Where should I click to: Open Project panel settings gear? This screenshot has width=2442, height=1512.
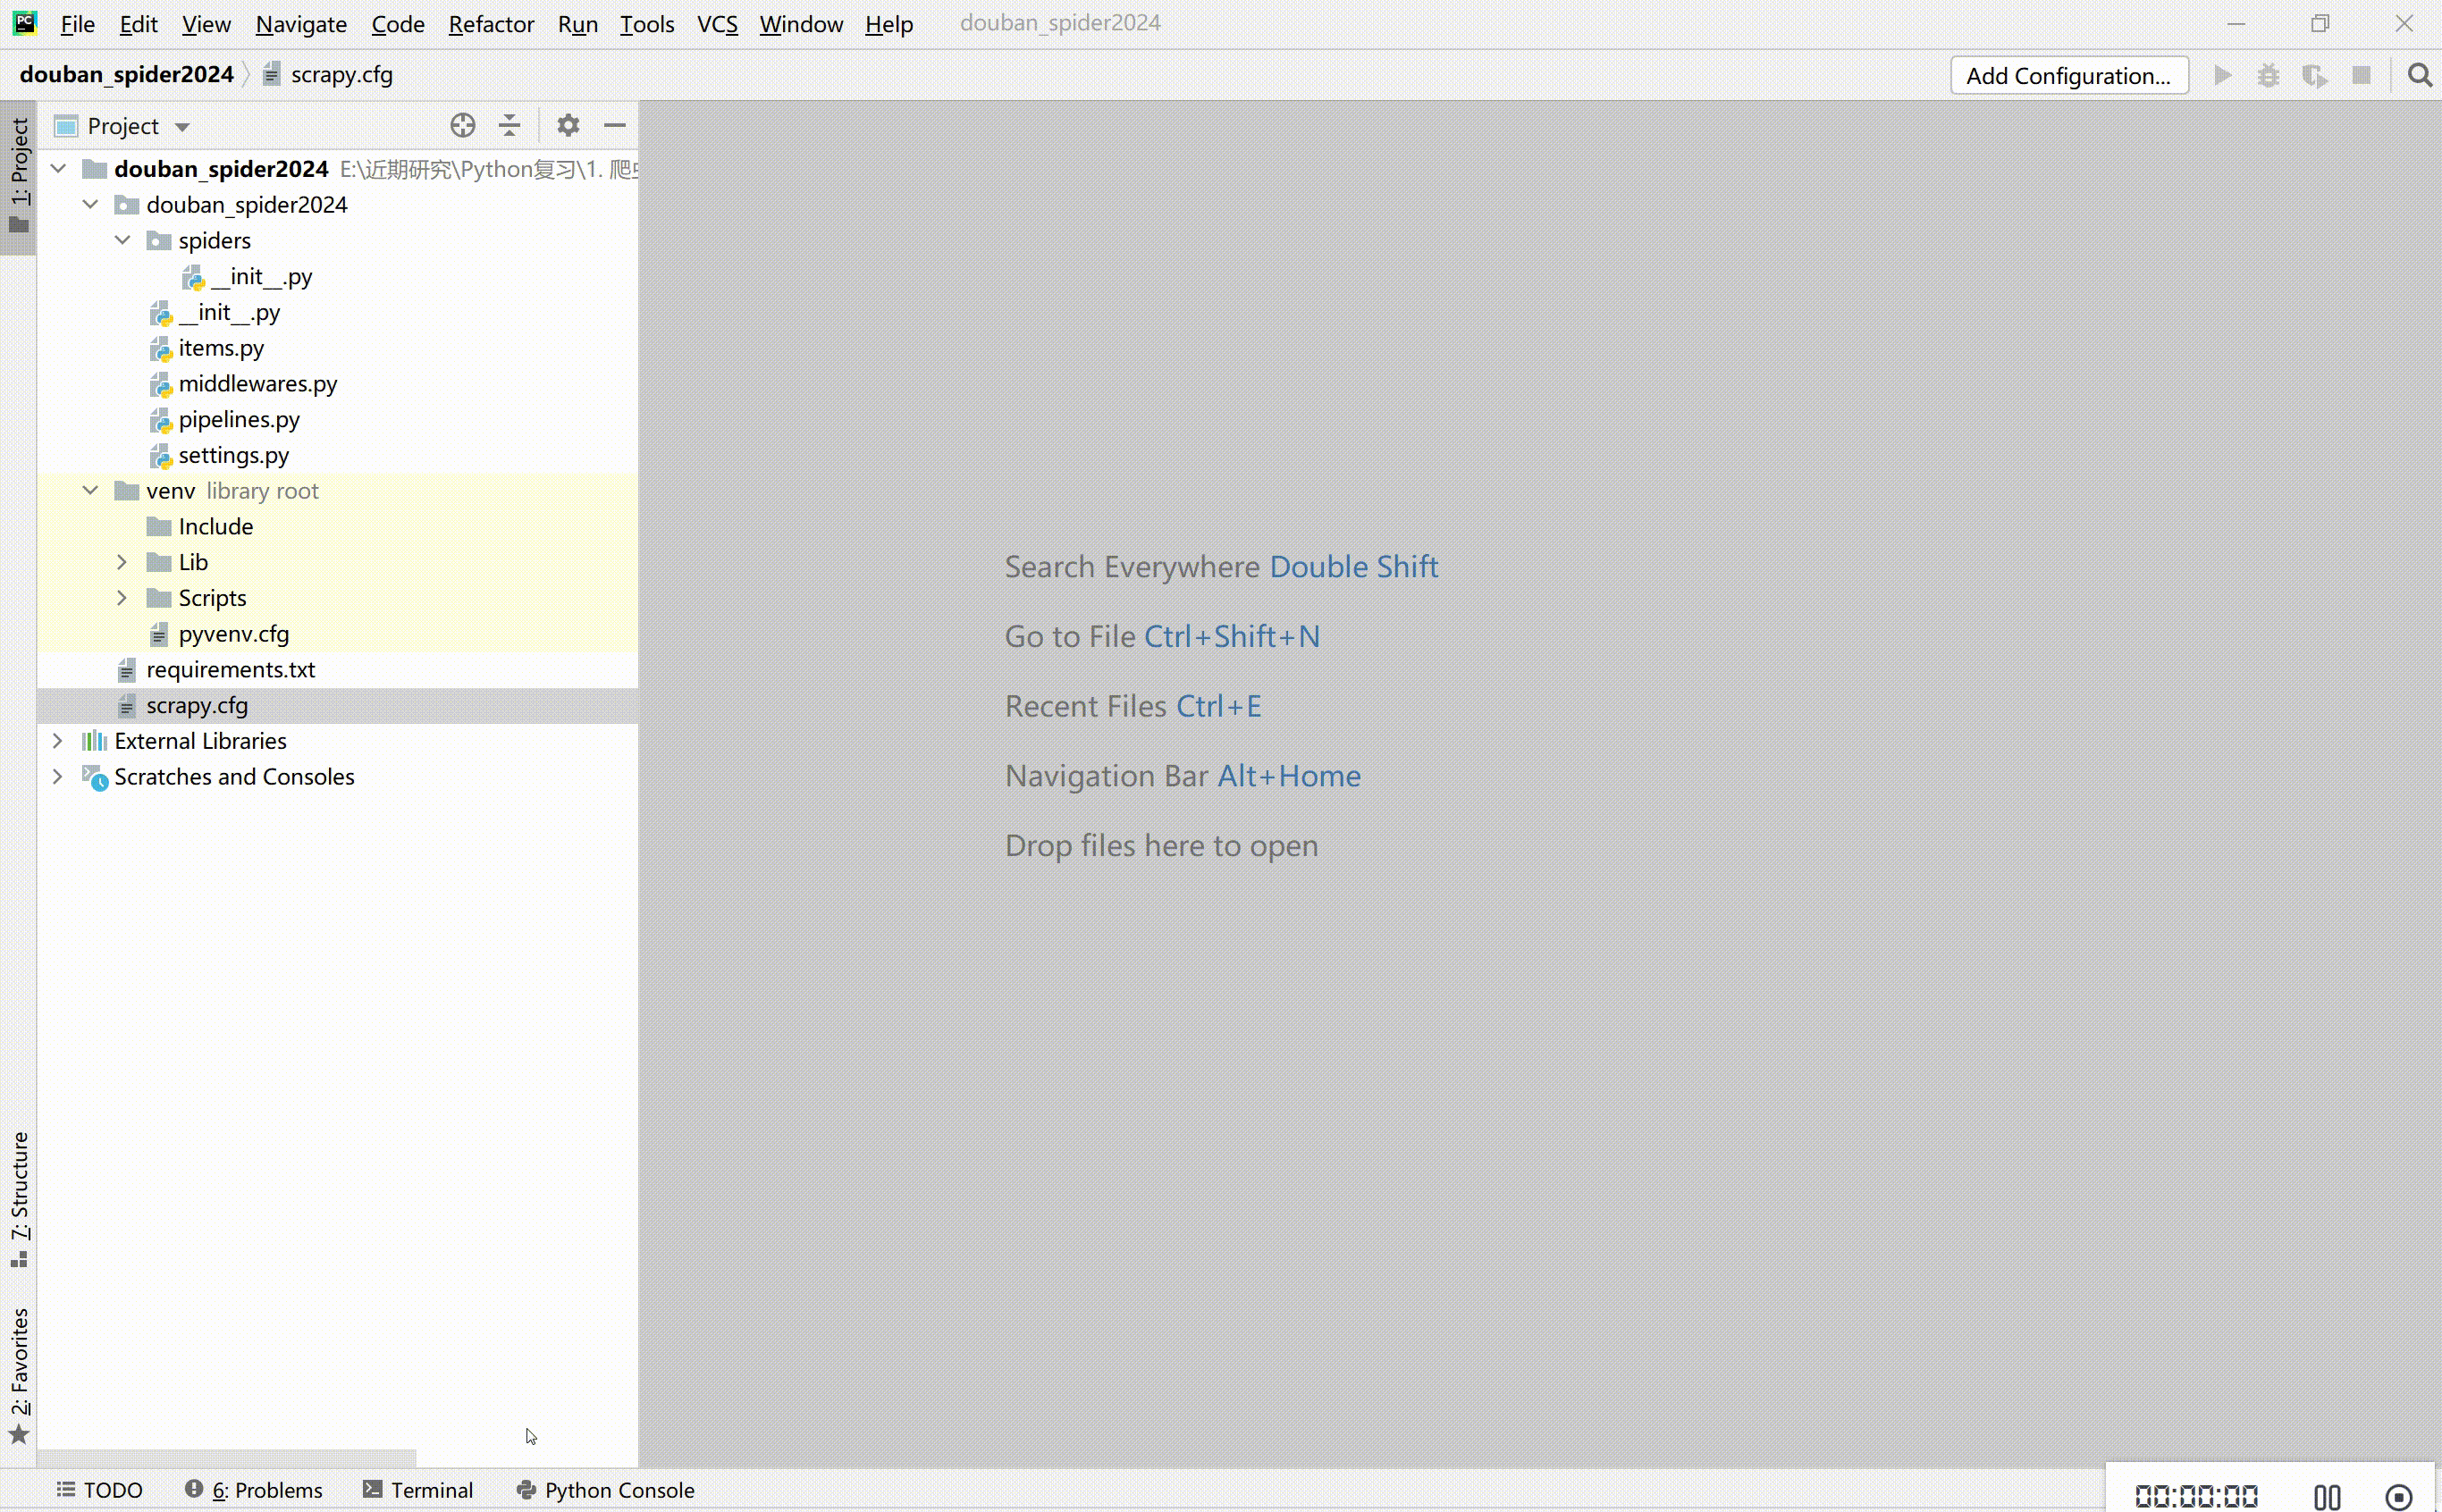(568, 125)
